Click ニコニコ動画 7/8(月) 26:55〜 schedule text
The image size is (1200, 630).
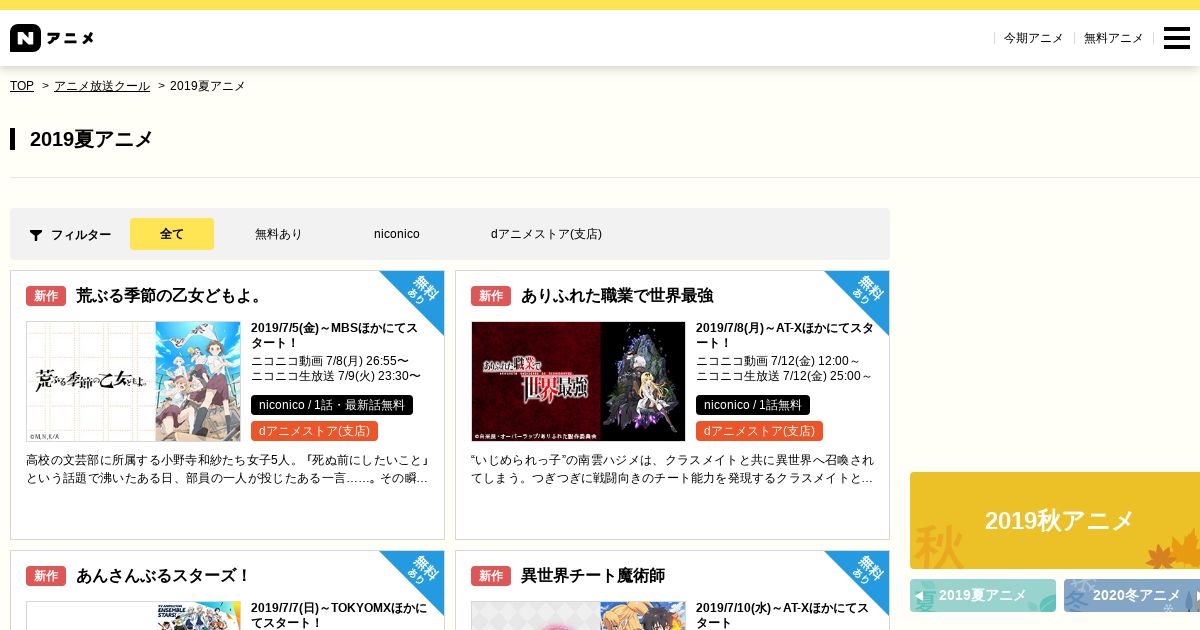point(329,361)
